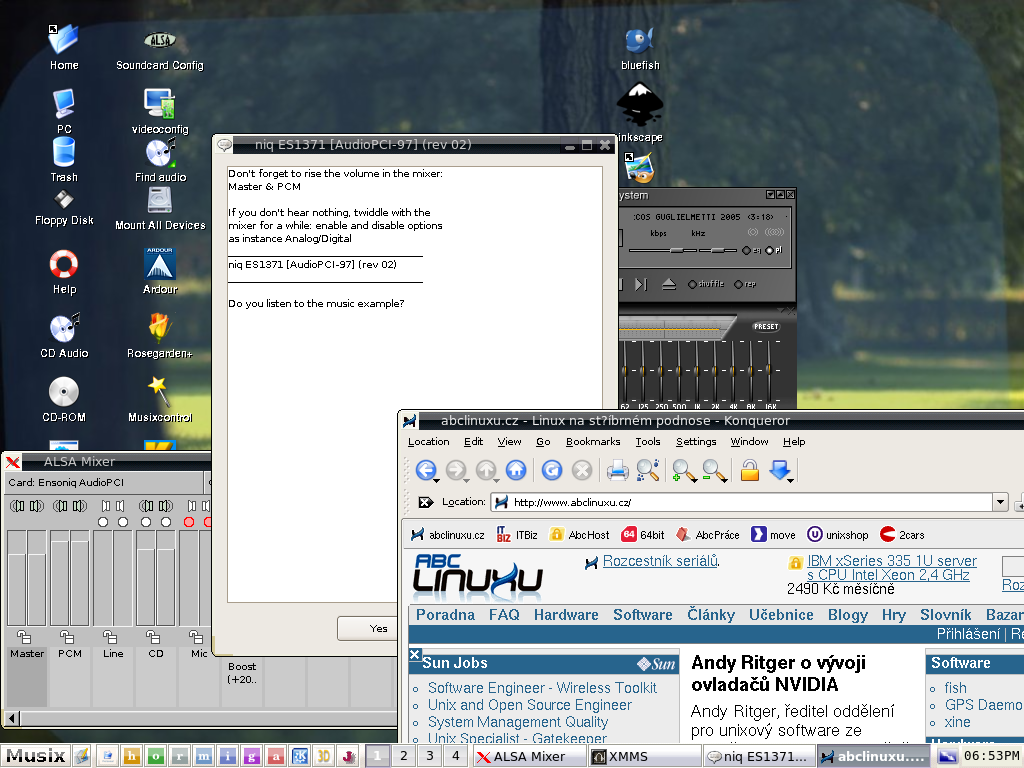
Task: Go to the Poradna section link
Action: (x=445, y=615)
